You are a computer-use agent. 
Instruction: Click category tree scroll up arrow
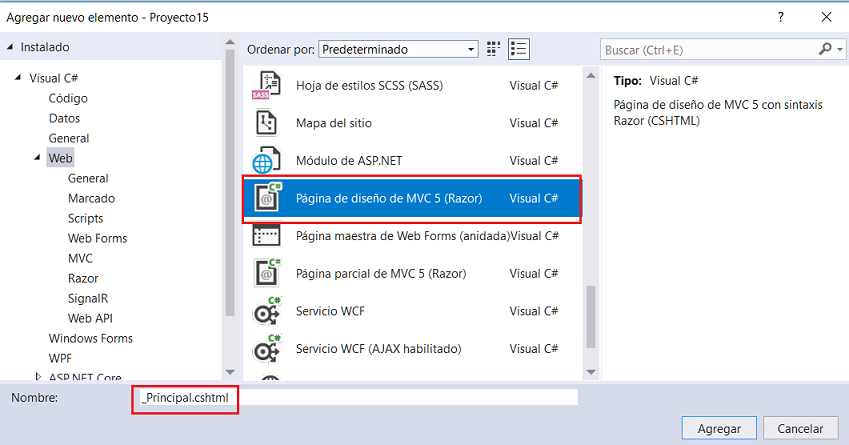(230, 42)
